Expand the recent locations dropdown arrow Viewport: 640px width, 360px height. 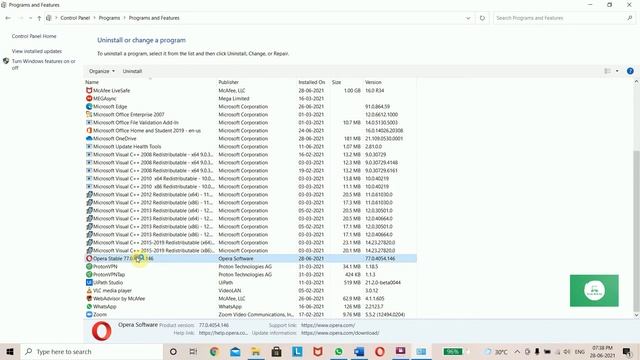[30, 18]
